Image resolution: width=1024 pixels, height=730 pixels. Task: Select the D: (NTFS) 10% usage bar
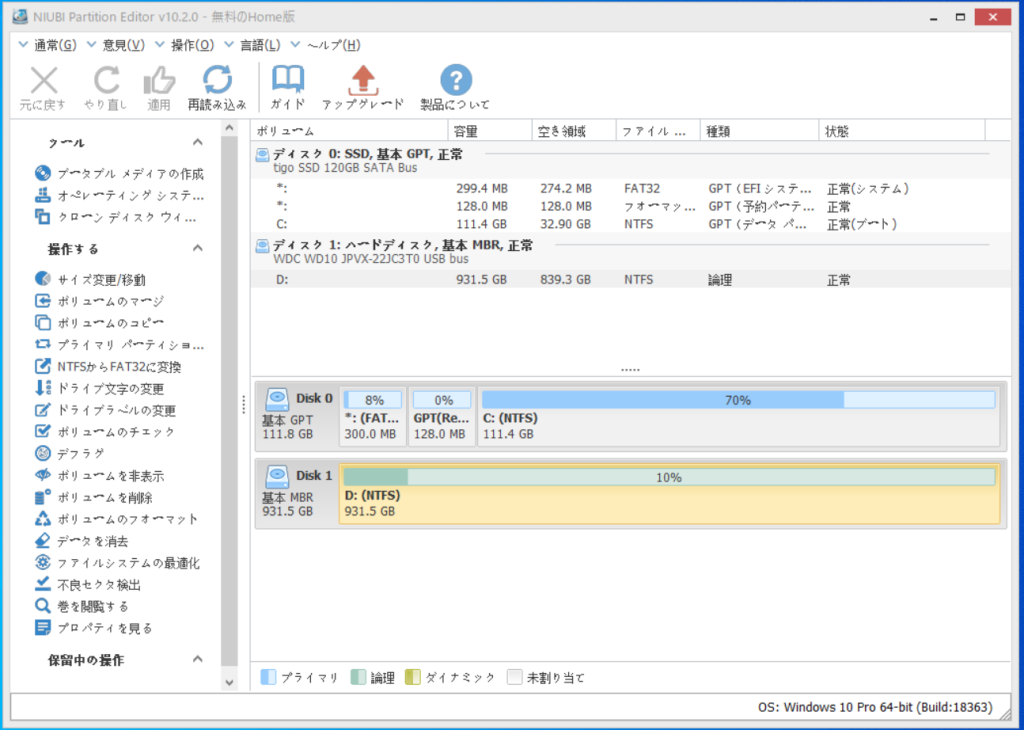pyautogui.click(x=669, y=477)
